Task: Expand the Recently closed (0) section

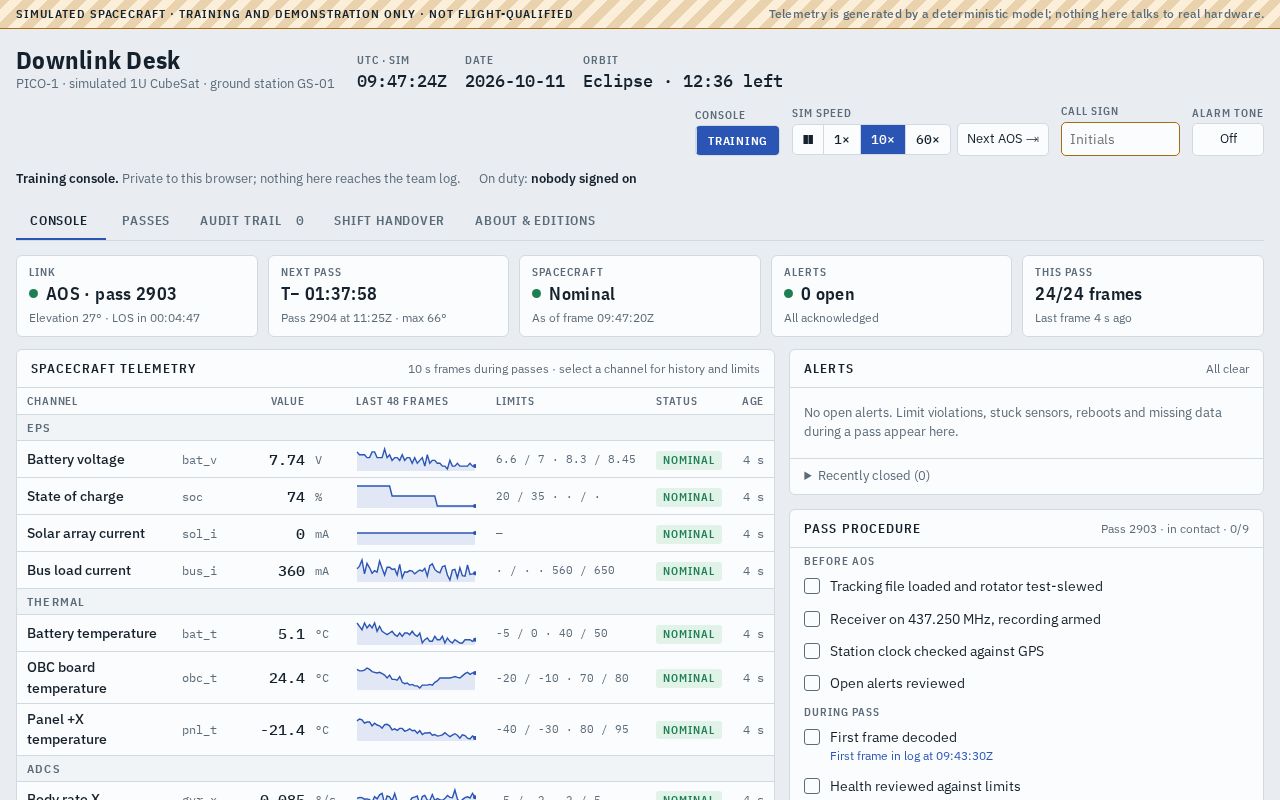Action: (x=867, y=476)
